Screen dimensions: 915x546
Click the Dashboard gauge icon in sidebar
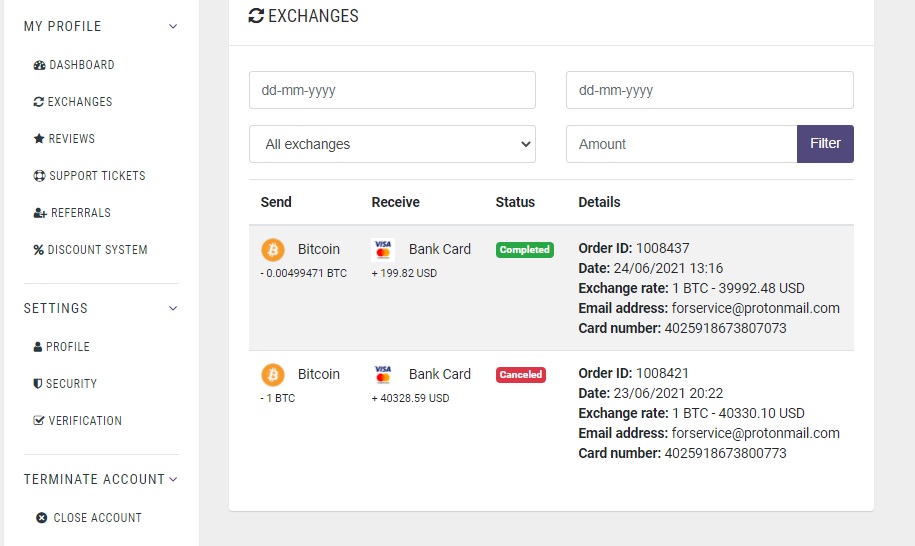click(x=40, y=65)
